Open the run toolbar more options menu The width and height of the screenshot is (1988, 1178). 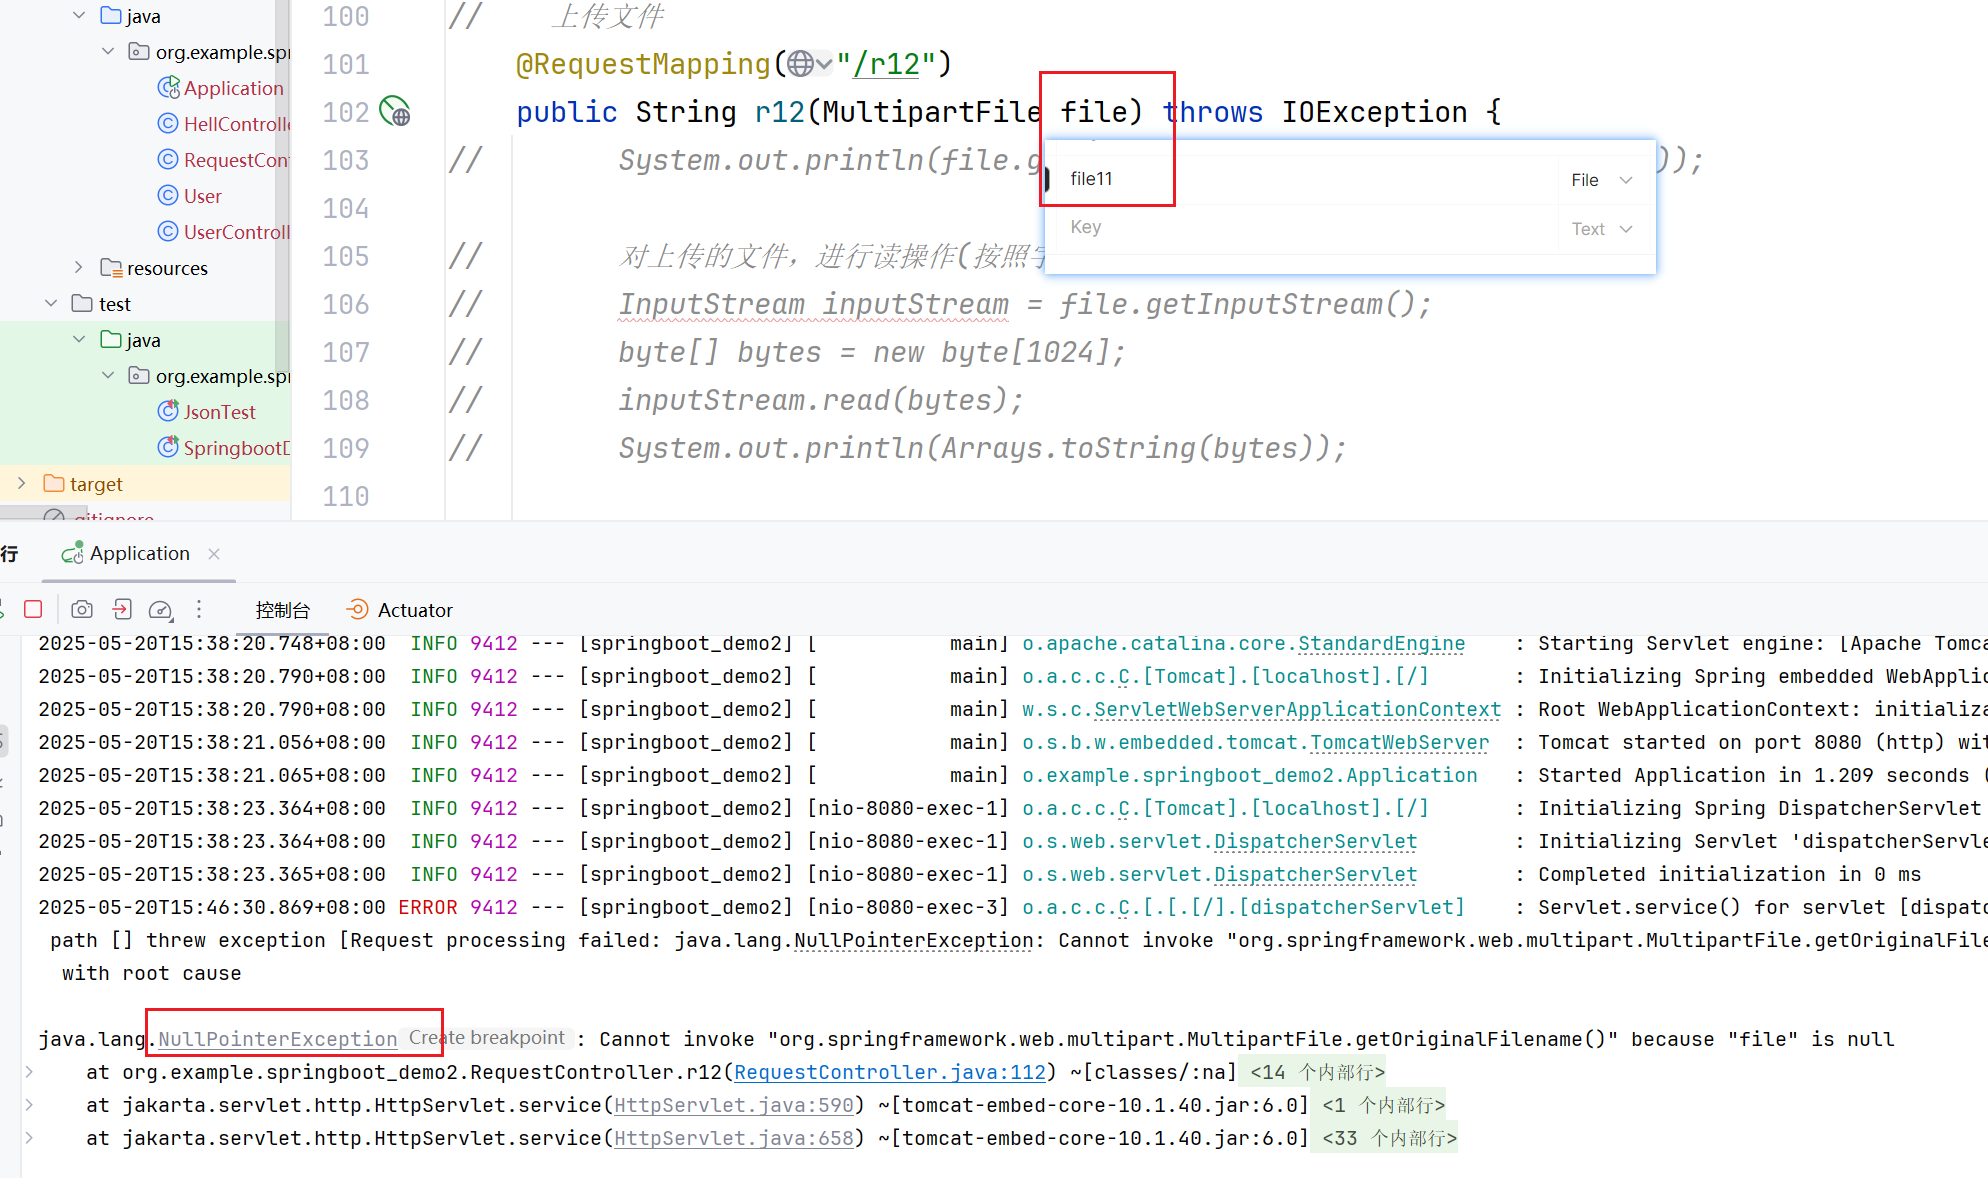point(199,609)
